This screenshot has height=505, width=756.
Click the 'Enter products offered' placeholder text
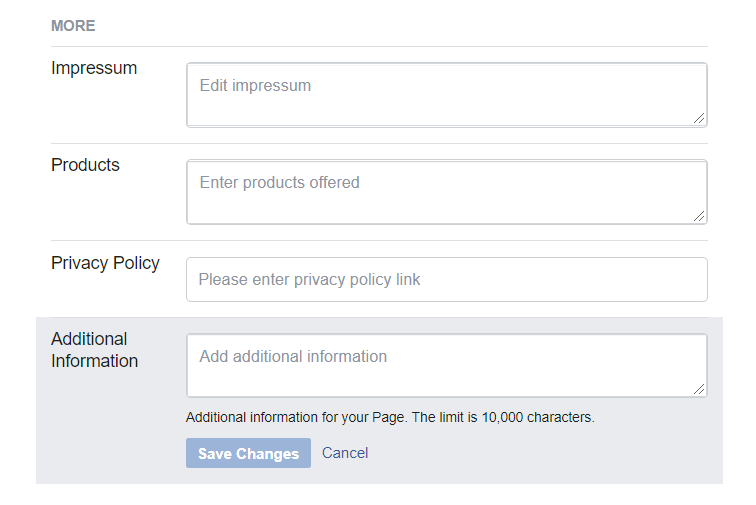tap(280, 183)
